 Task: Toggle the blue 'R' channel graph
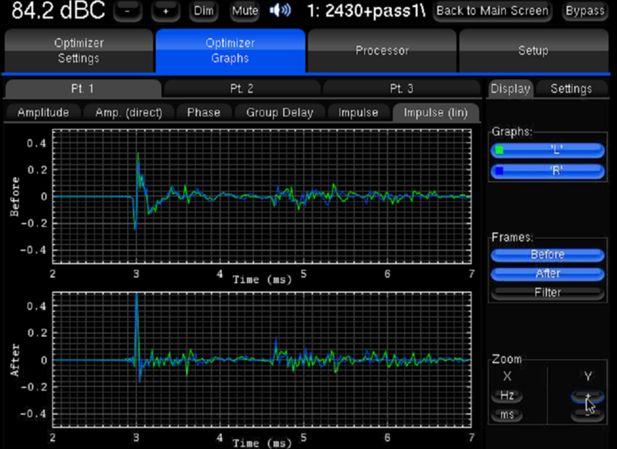pyautogui.click(x=547, y=170)
